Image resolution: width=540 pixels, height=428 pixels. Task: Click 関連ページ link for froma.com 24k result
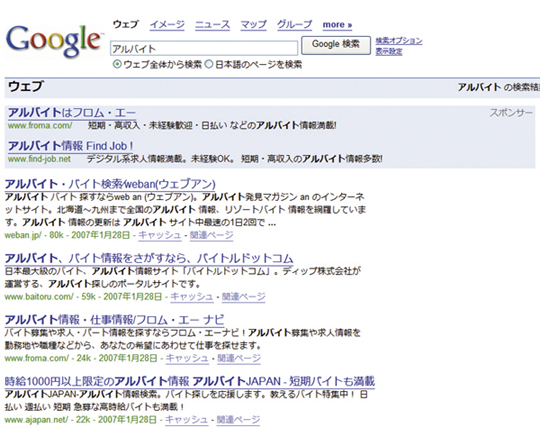(x=239, y=358)
